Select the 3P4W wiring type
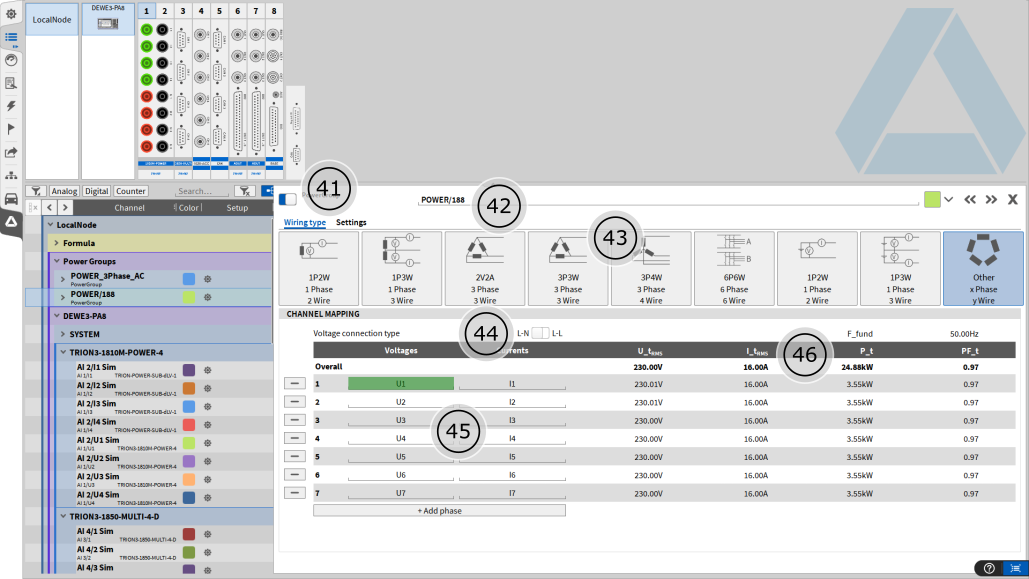The height and width of the screenshot is (579, 1029). pyautogui.click(x=651, y=268)
